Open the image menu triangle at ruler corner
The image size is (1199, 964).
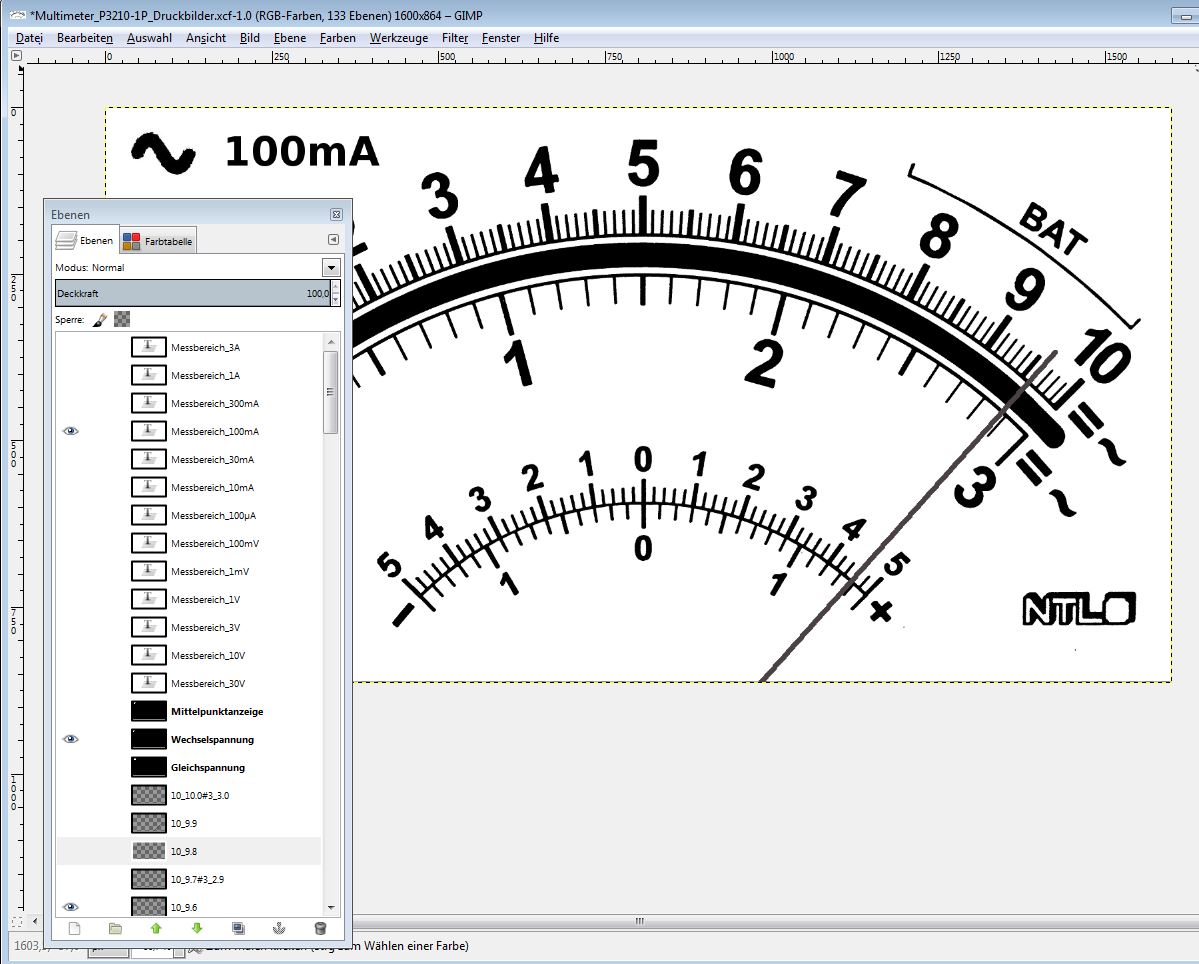pos(16,56)
